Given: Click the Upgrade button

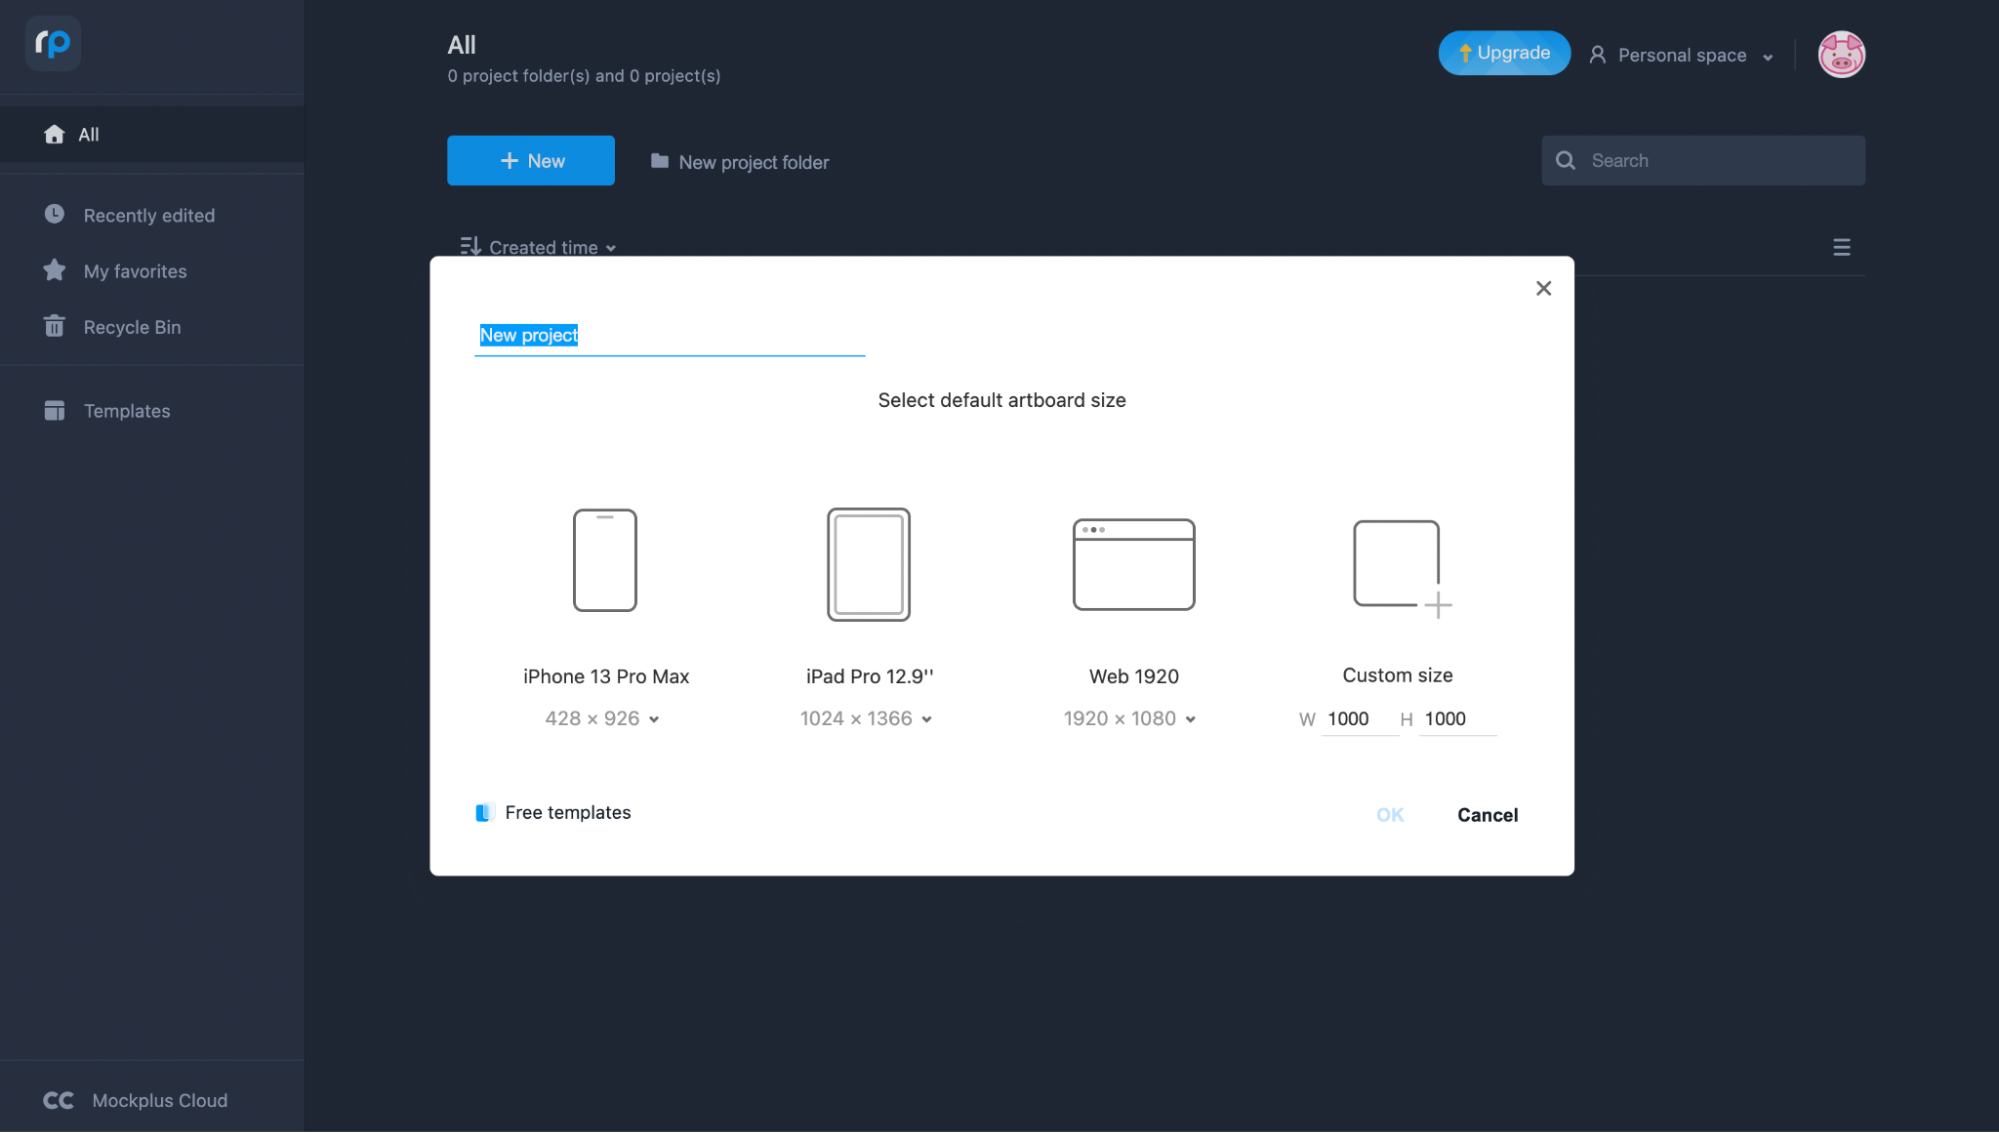Looking at the screenshot, I should point(1503,53).
